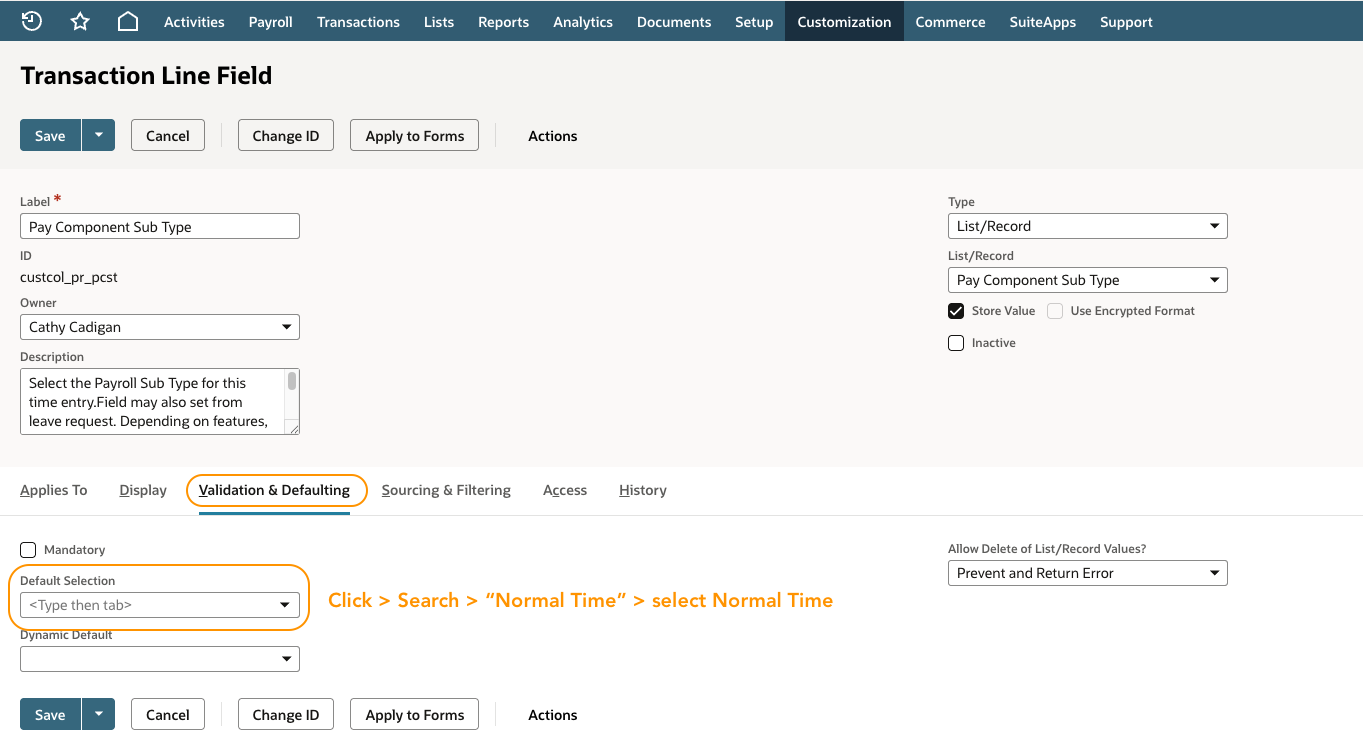Open the top Actions menu

553,136
